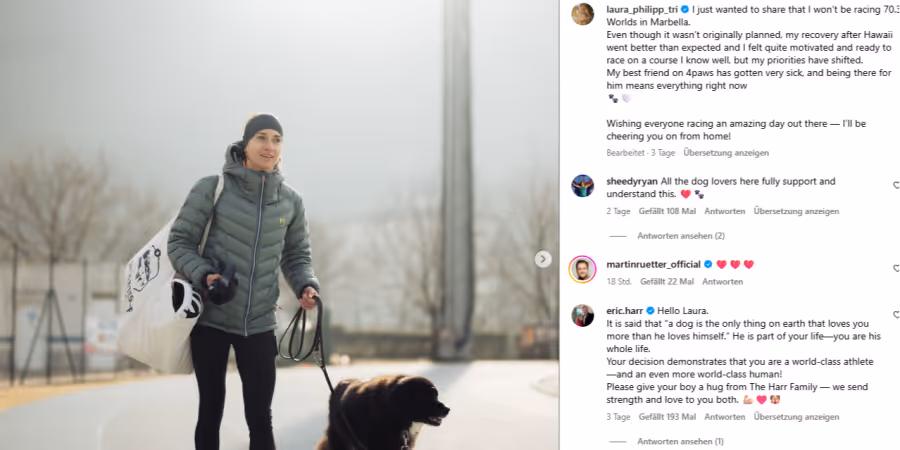Image resolution: width=900 pixels, height=450 pixels.
Task: Expand 2 replies under sheedyryan's comment
Action: coord(681,236)
